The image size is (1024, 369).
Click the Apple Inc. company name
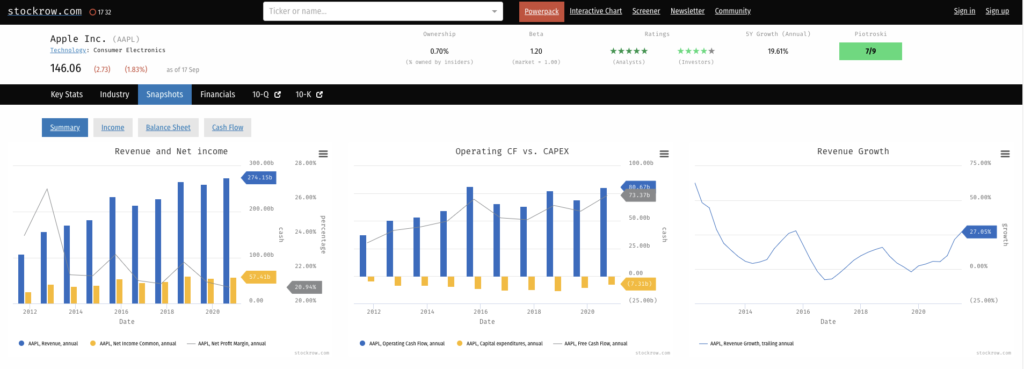pos(78,39)
